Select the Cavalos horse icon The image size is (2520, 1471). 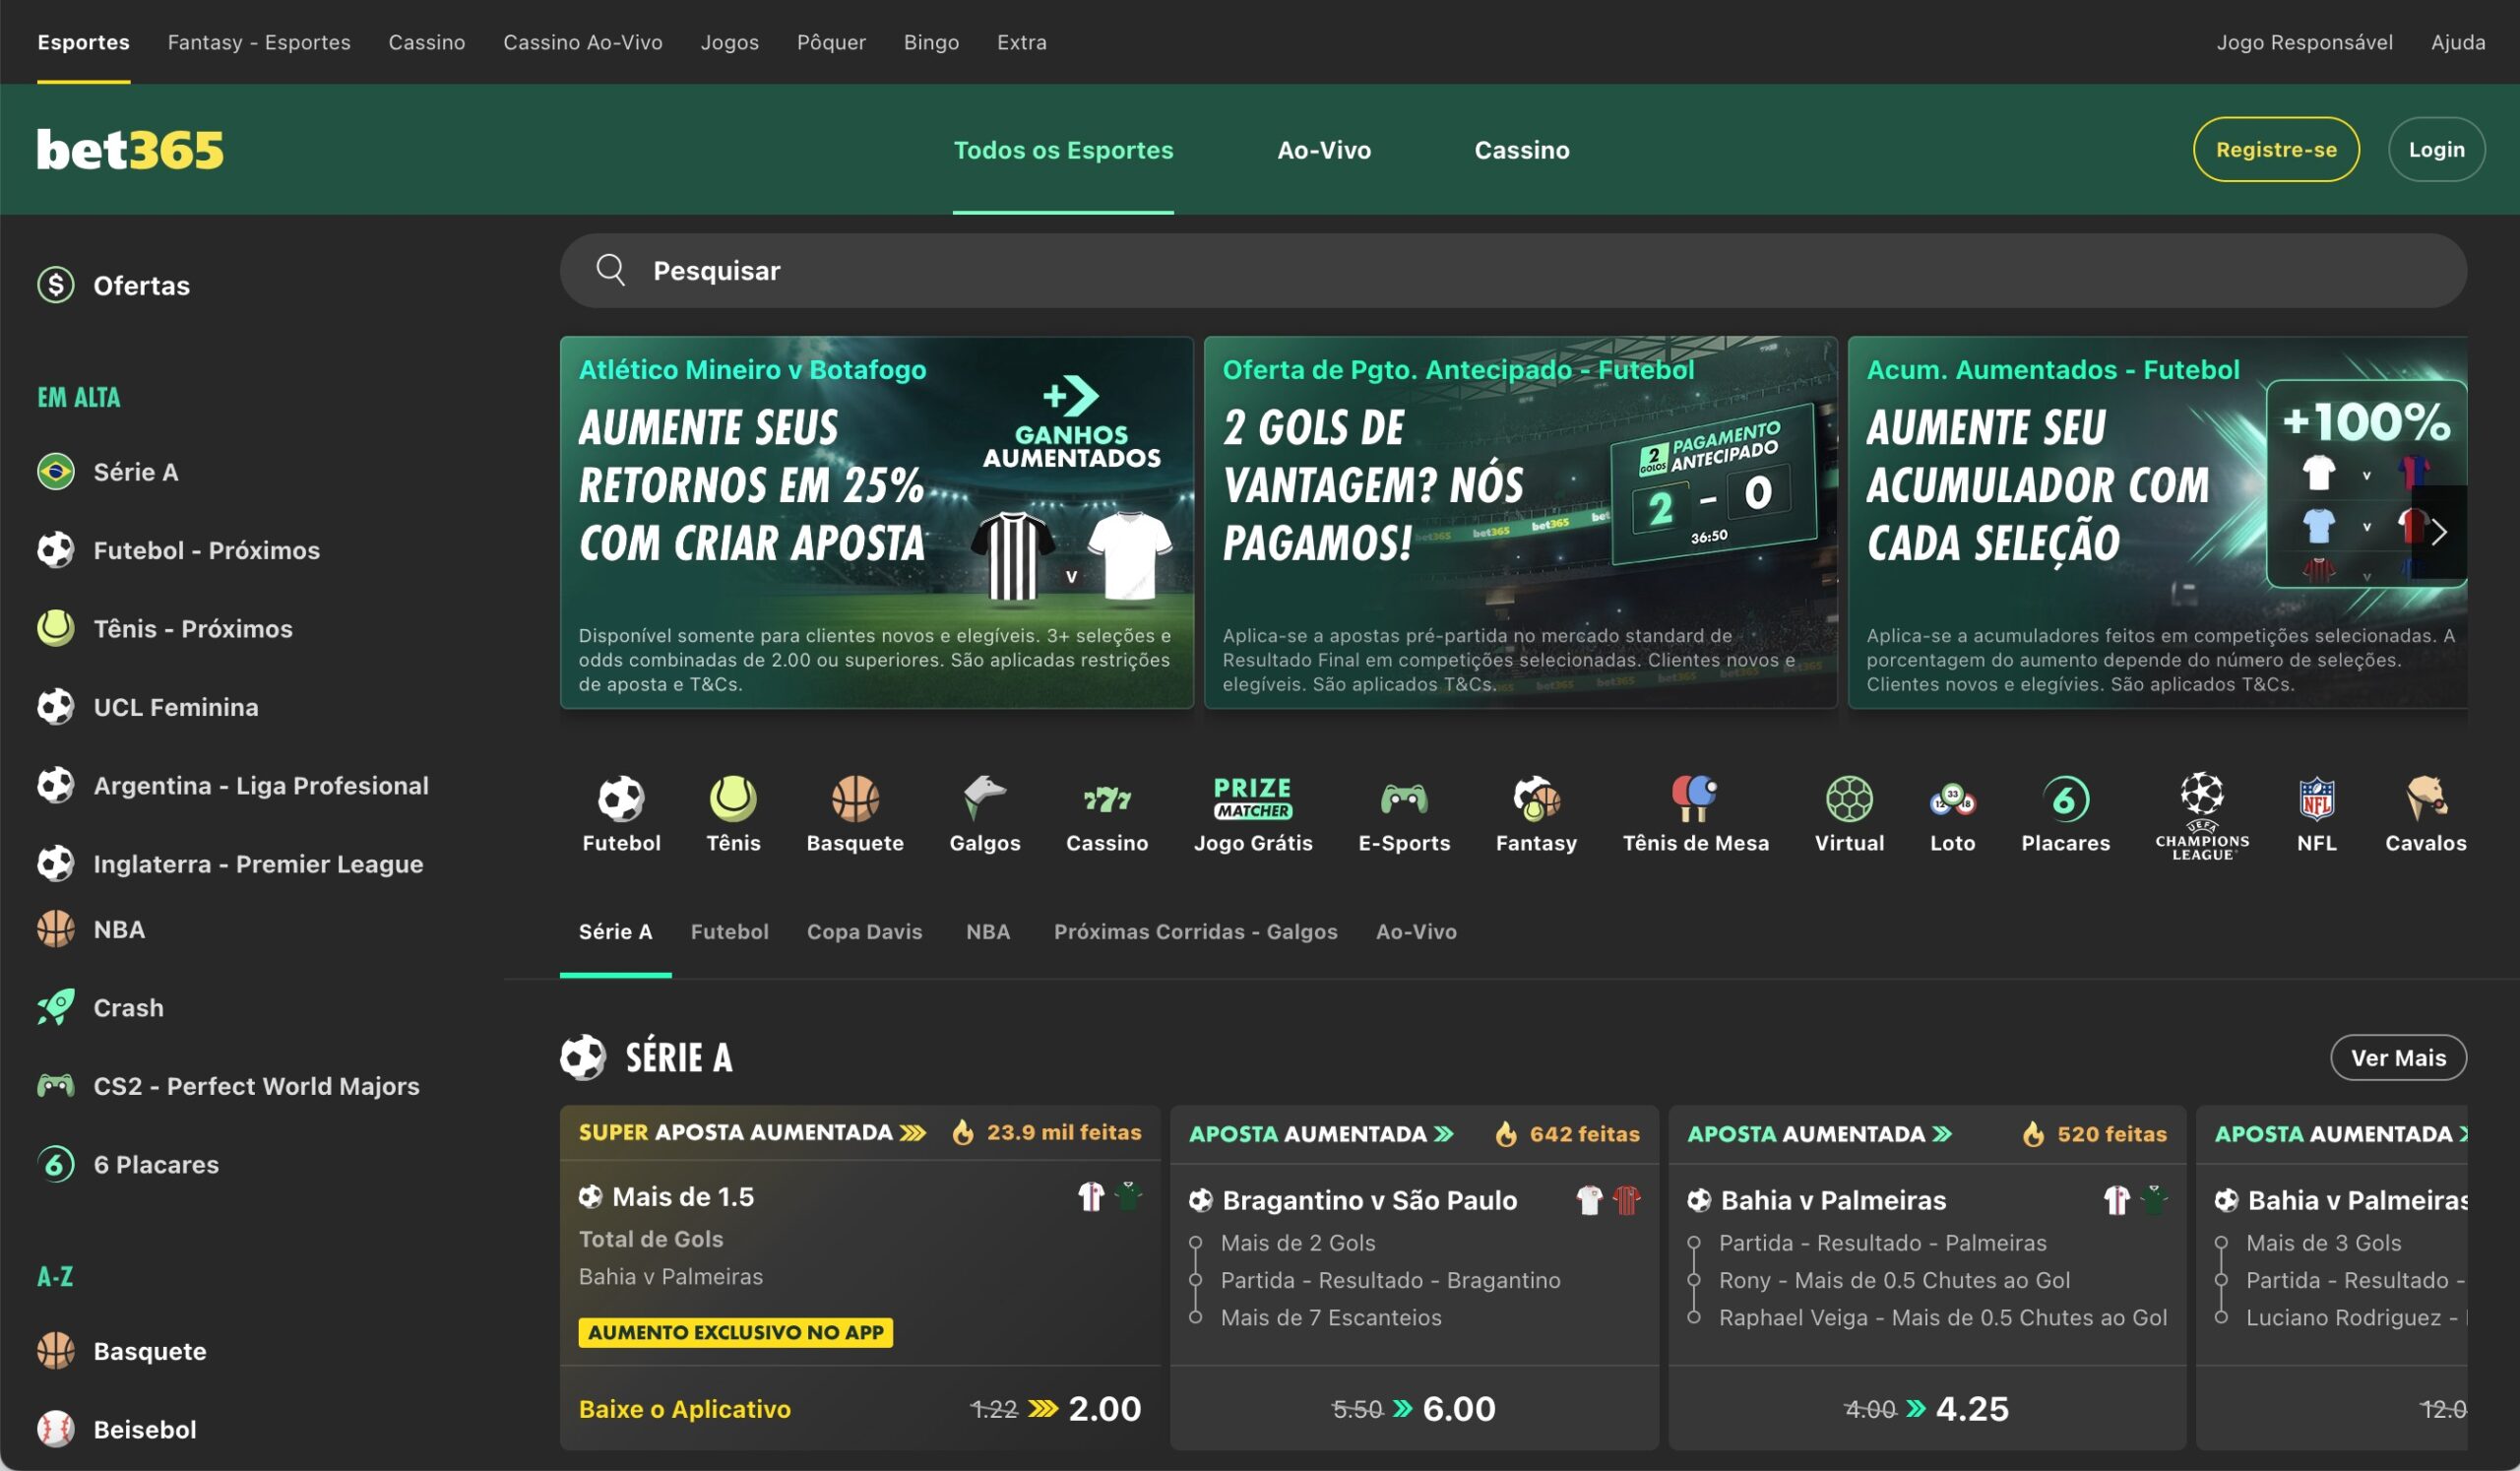[x=2425, y=798]
